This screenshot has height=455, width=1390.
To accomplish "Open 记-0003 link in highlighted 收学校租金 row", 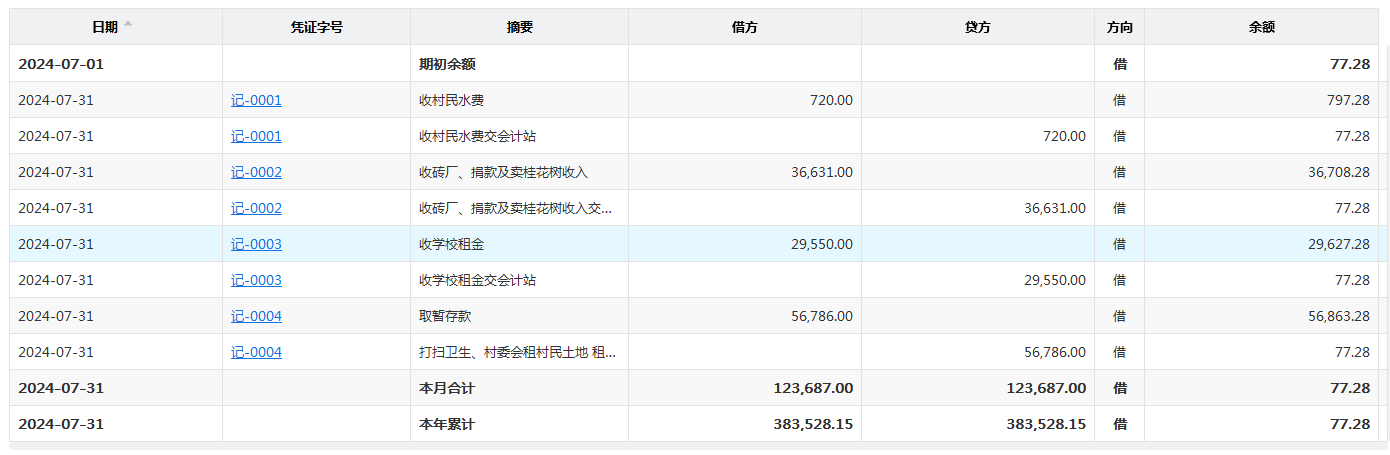I will click(256, 244).
